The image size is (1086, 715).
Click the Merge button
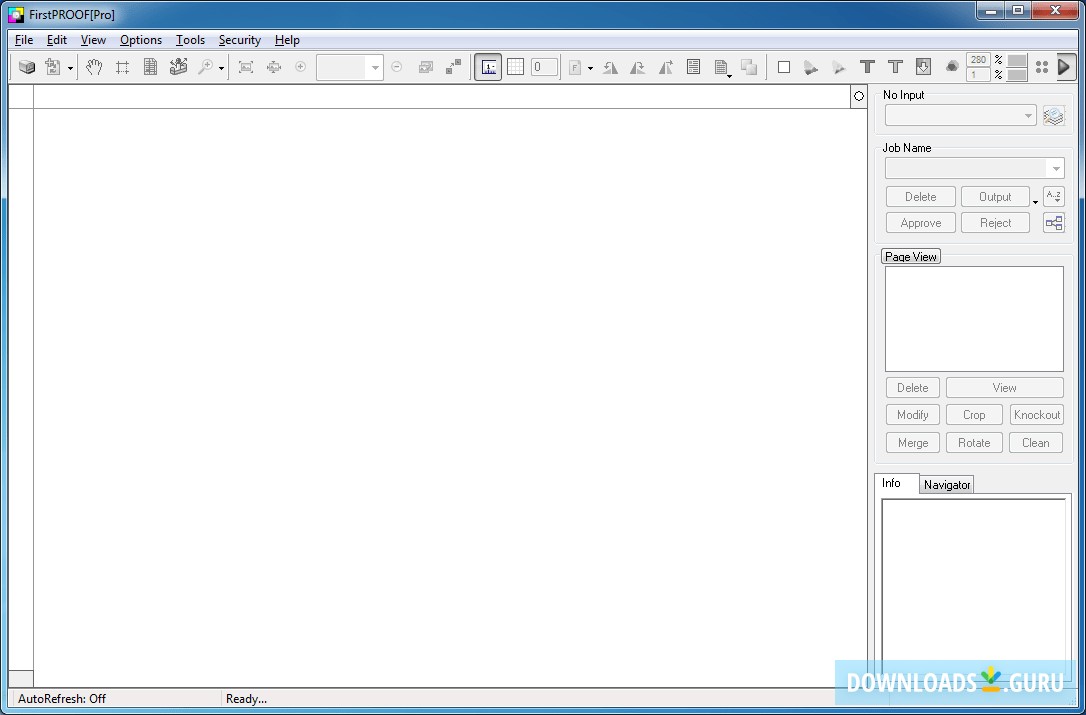point(913,443)
